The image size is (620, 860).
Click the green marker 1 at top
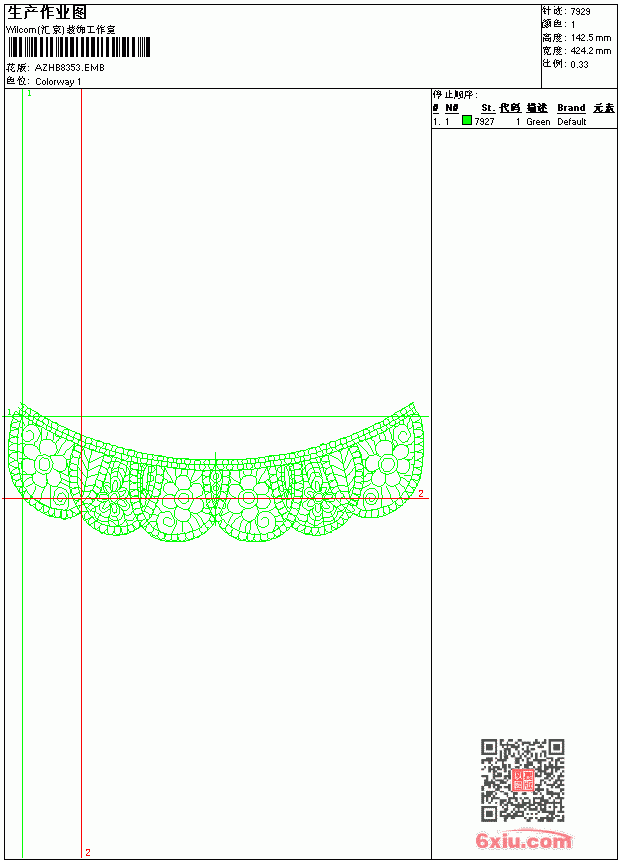tap(30, 94)
